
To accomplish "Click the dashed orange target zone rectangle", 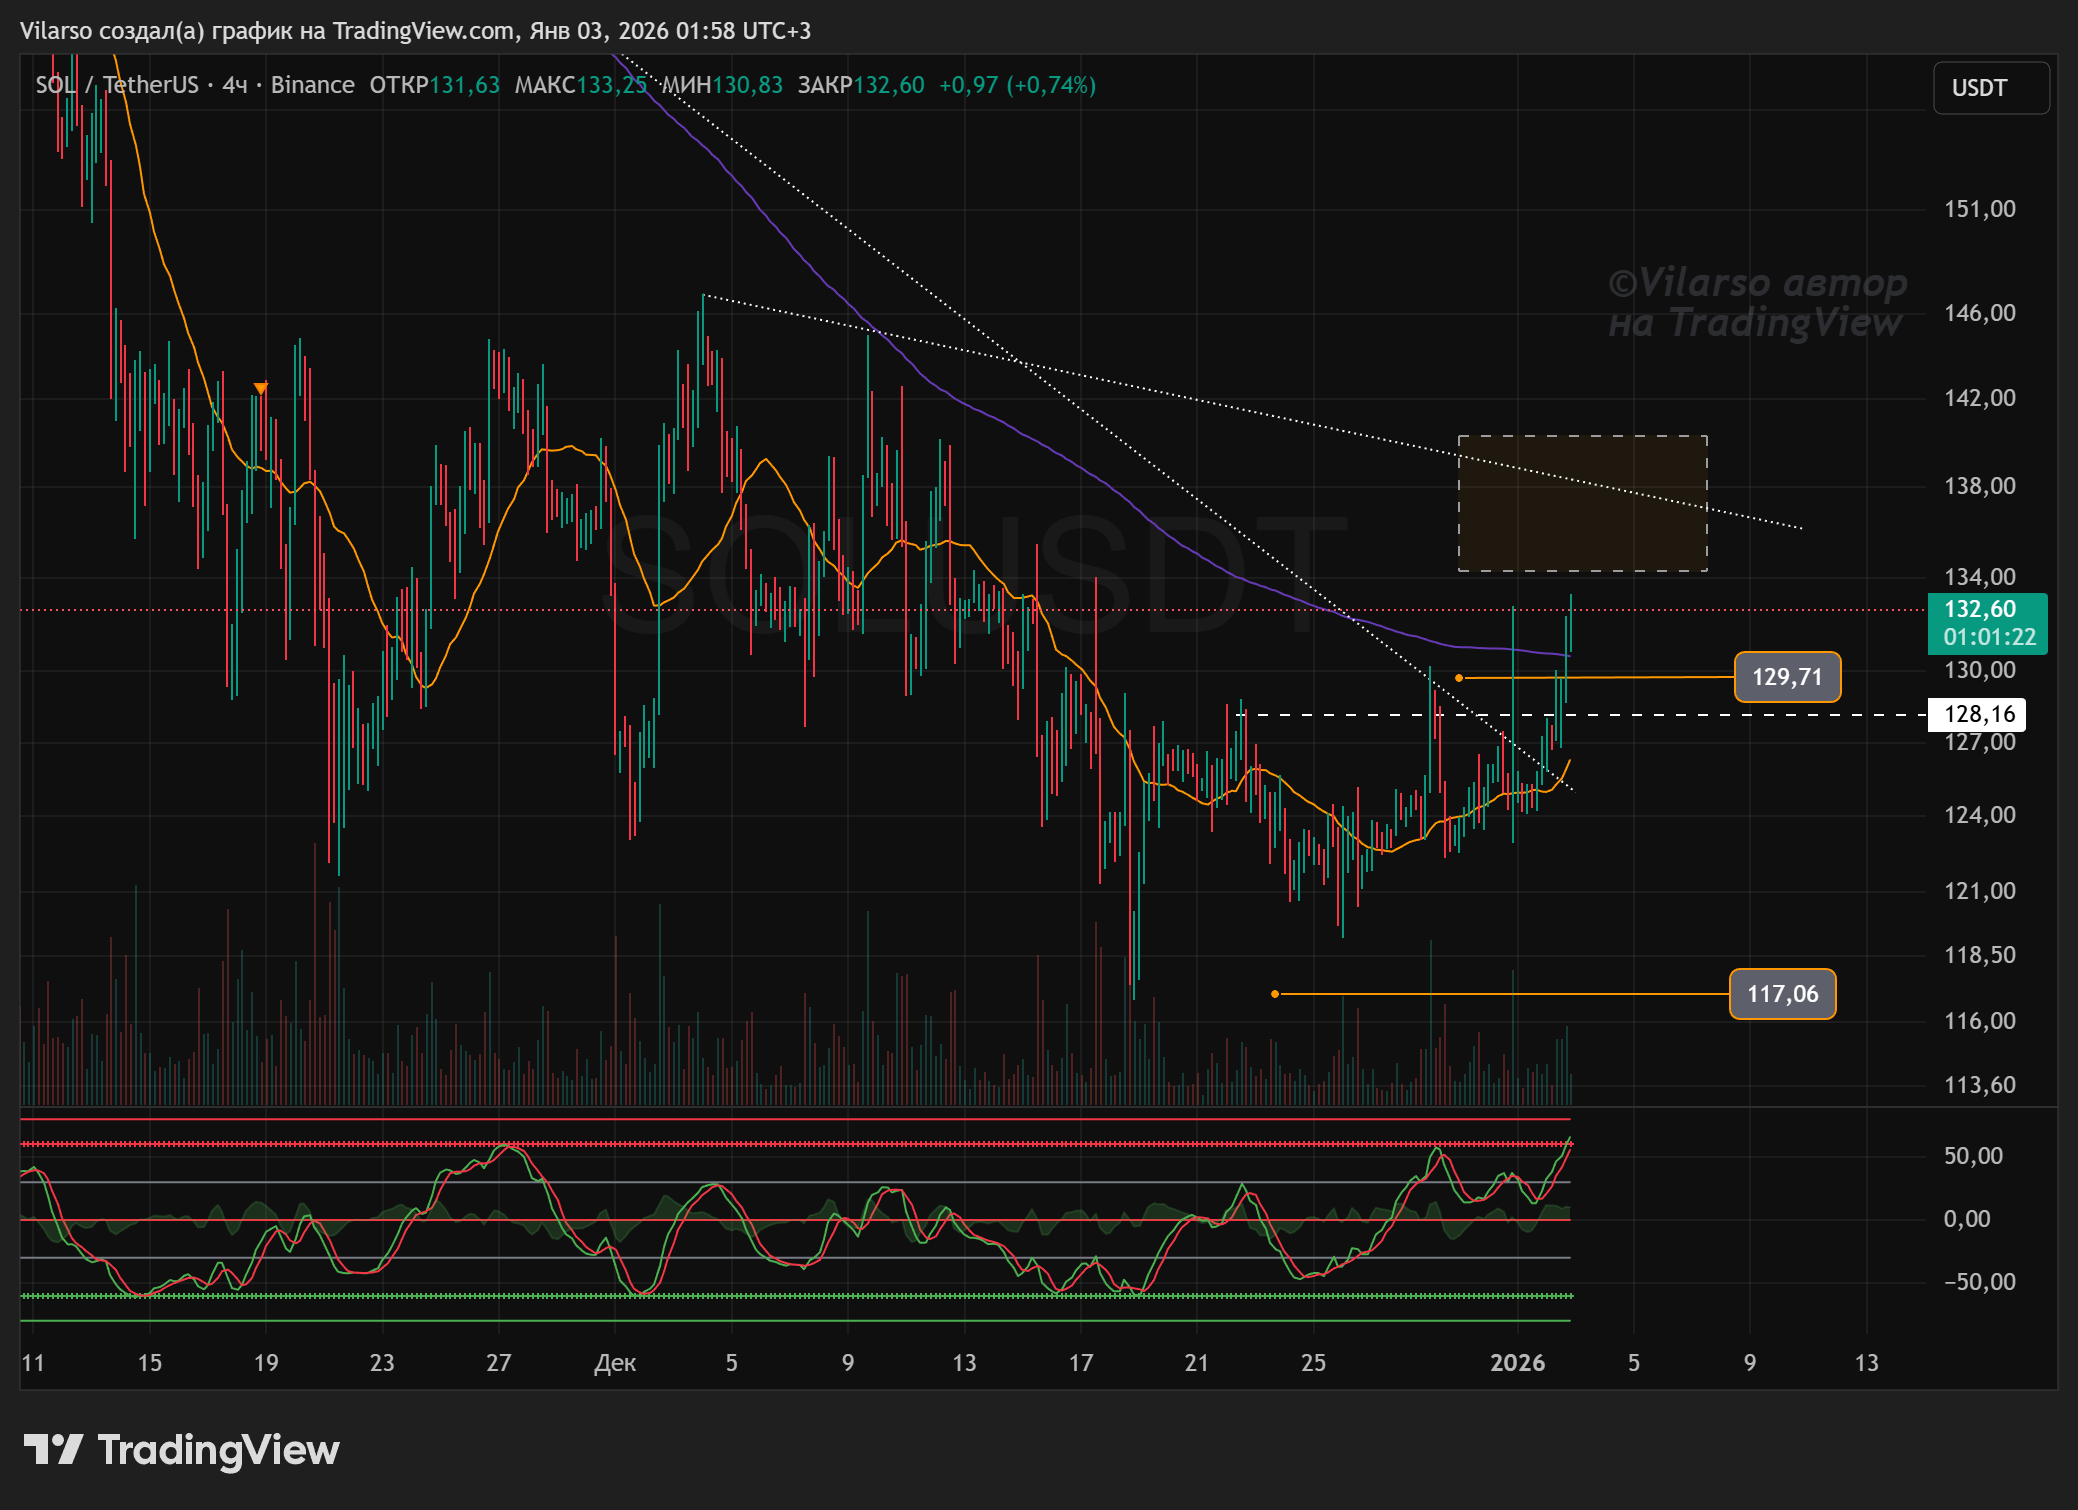I will pyautogui.click(x=1582, y=503).
